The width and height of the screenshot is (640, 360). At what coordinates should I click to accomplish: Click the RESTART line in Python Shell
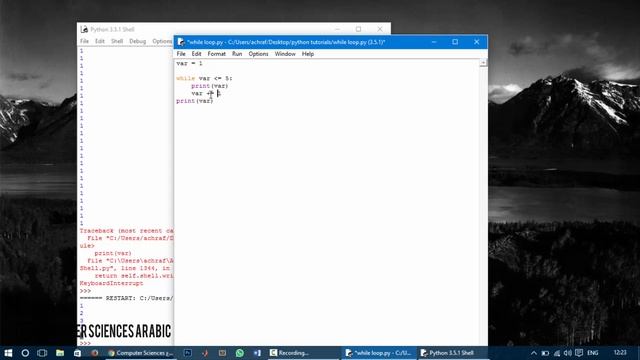(126, 298)
